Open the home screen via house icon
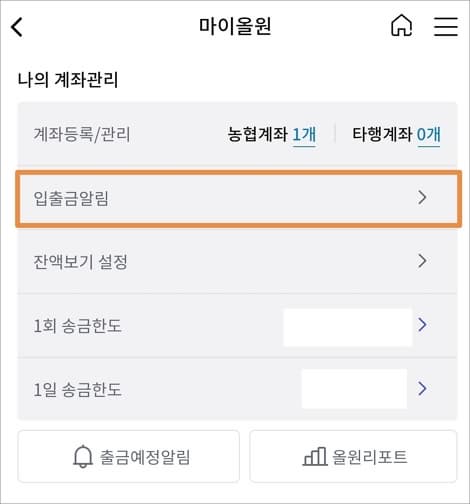Screen dimensions: 470x504 click(x=401, y=25)
